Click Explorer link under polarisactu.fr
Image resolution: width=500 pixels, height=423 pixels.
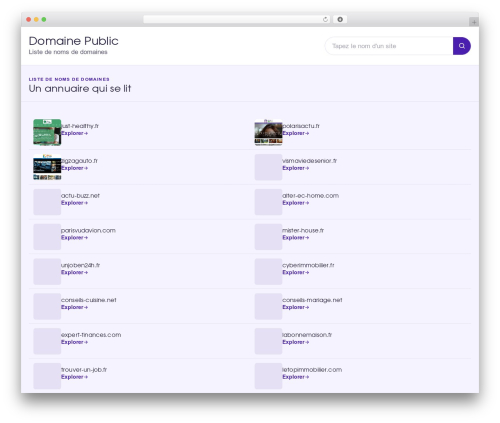pos(296,133)
